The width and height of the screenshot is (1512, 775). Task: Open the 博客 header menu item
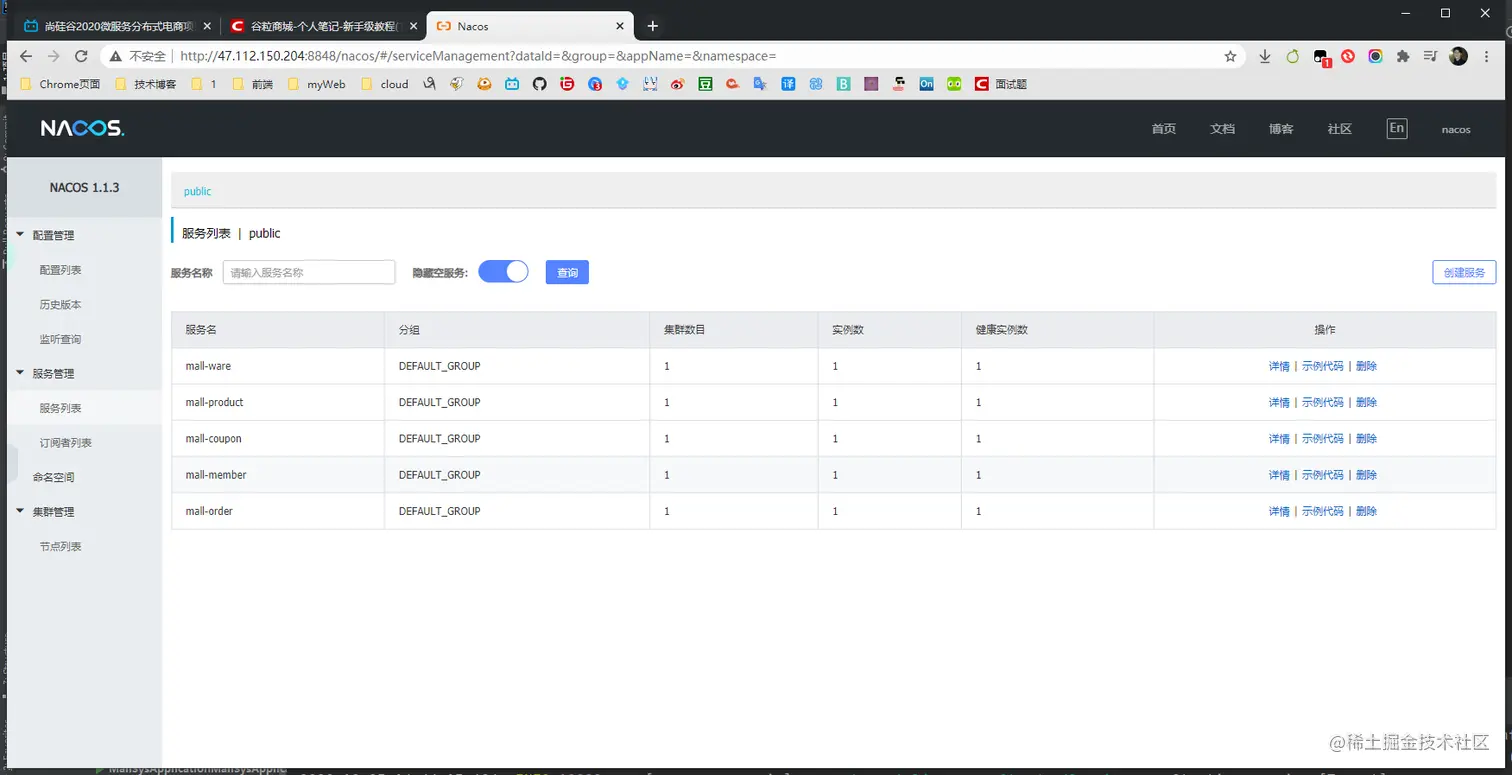[x=1281, y=129]
